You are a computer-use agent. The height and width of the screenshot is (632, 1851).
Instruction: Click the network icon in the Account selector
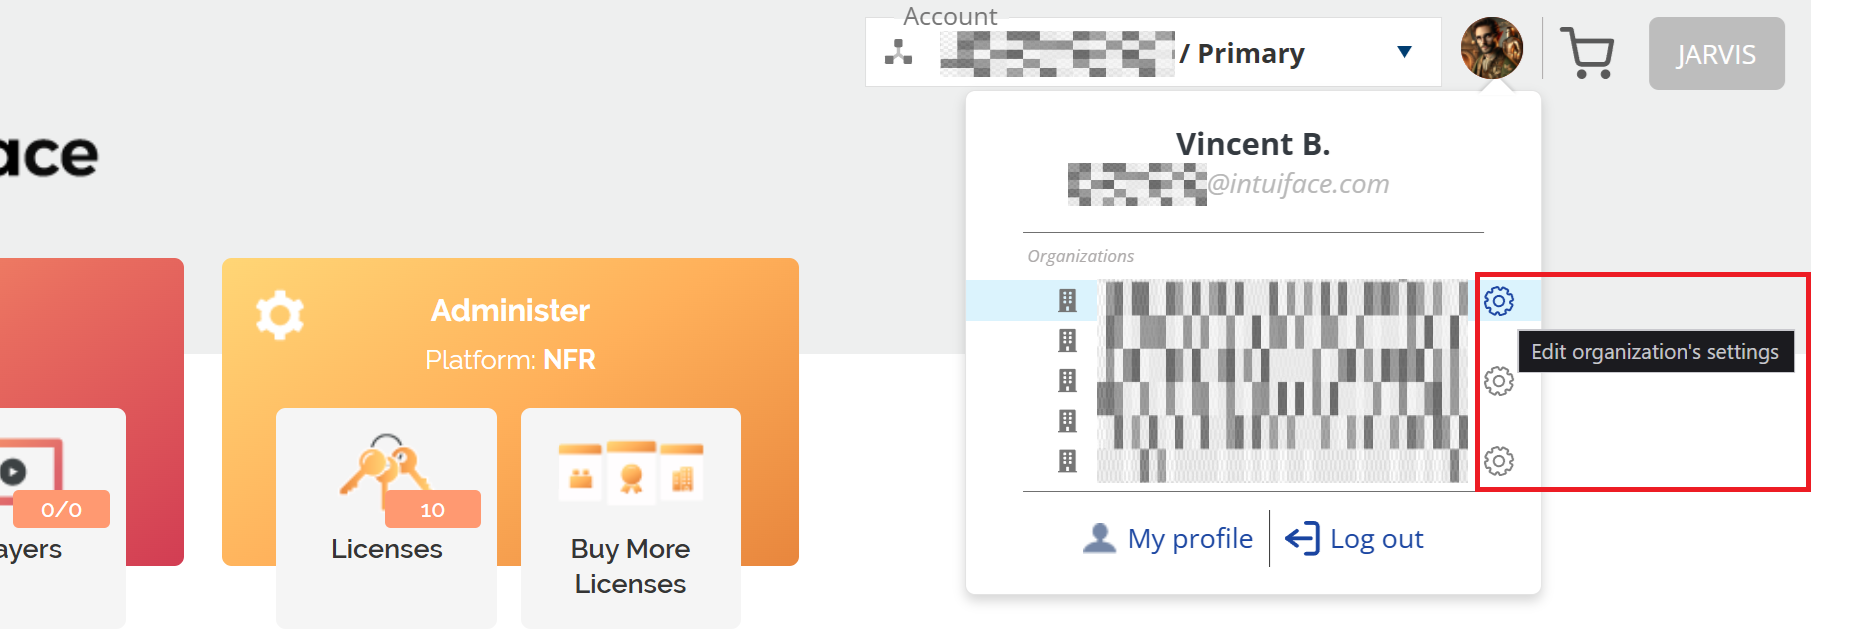click(x=898, y=52)
